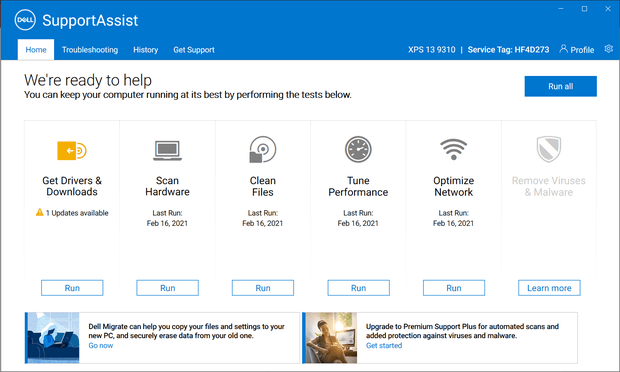Image resolution: width=620 pixels, height=372 pixels.
Task: Follow the Get started link
Action: 384,346
